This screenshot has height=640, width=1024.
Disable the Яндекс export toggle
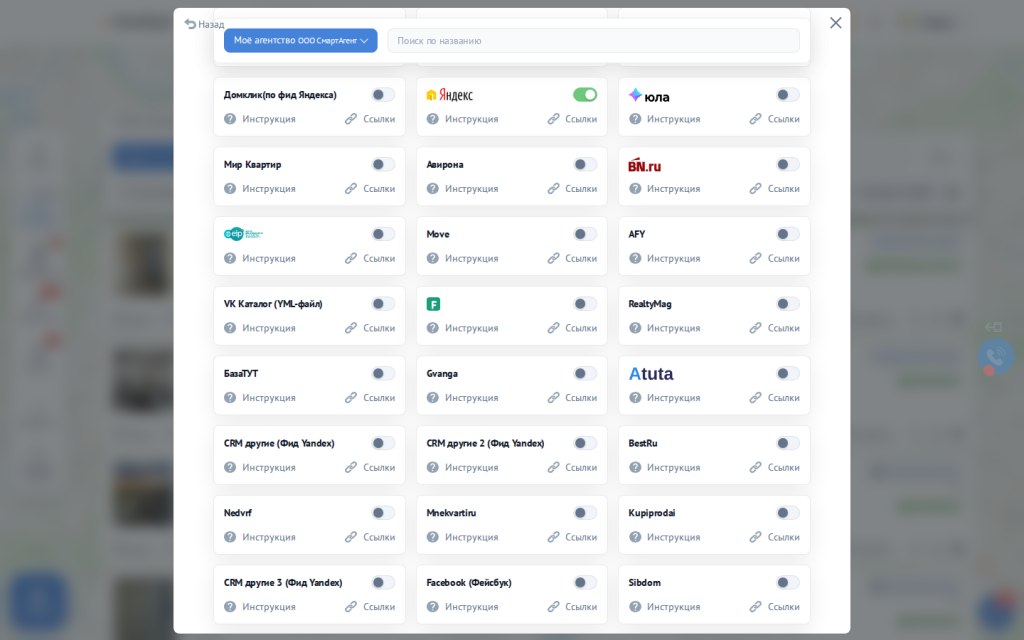[585, 95]
